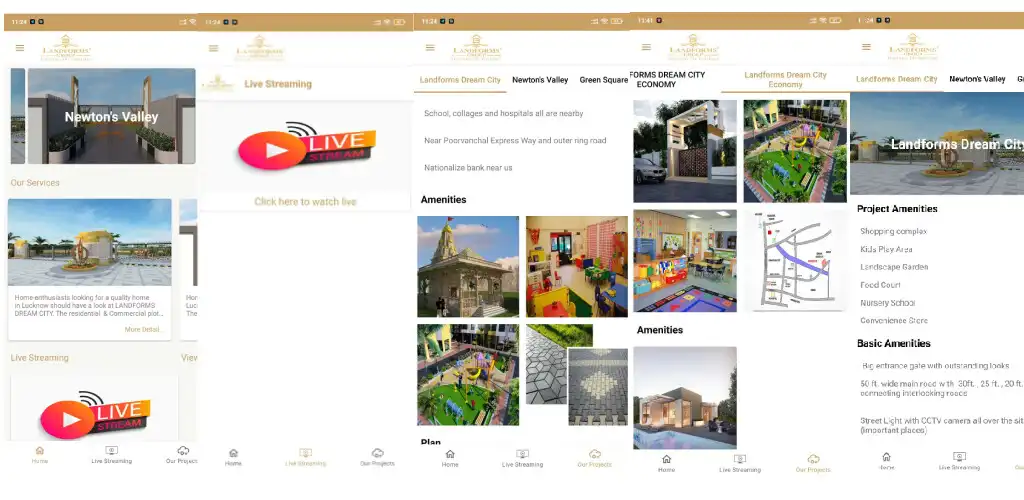Tap Our Projects nav icon on Economy screen
Image resolution: width=1024 pixels, height=500 pixels.
(813, 459)
